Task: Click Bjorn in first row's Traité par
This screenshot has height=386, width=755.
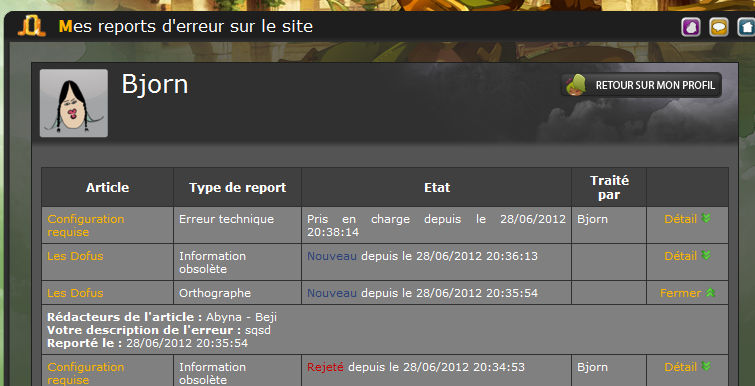Action: [592, 219]
